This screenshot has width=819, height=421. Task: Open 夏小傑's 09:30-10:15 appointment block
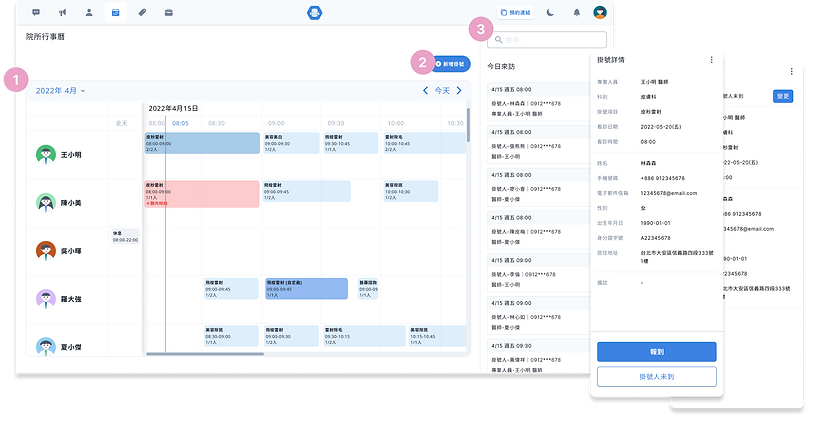tap(364, 336)
